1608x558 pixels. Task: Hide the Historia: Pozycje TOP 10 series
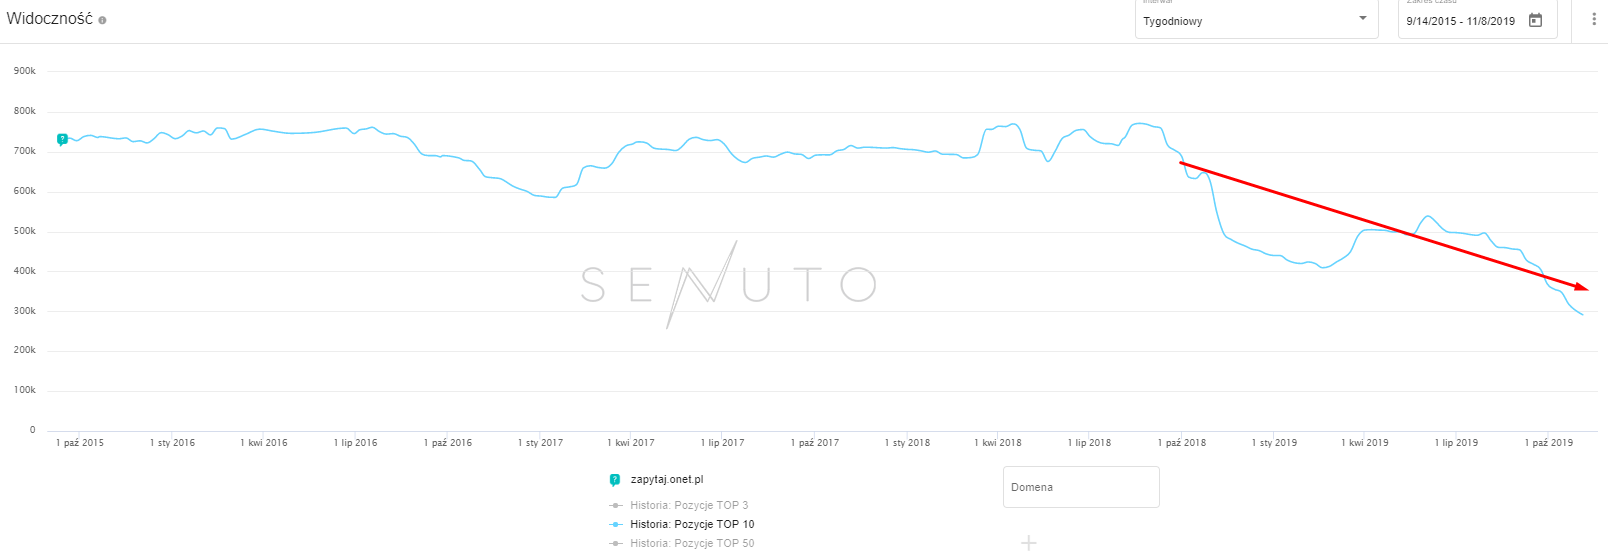pyautogui.click(x=691, y=524)
